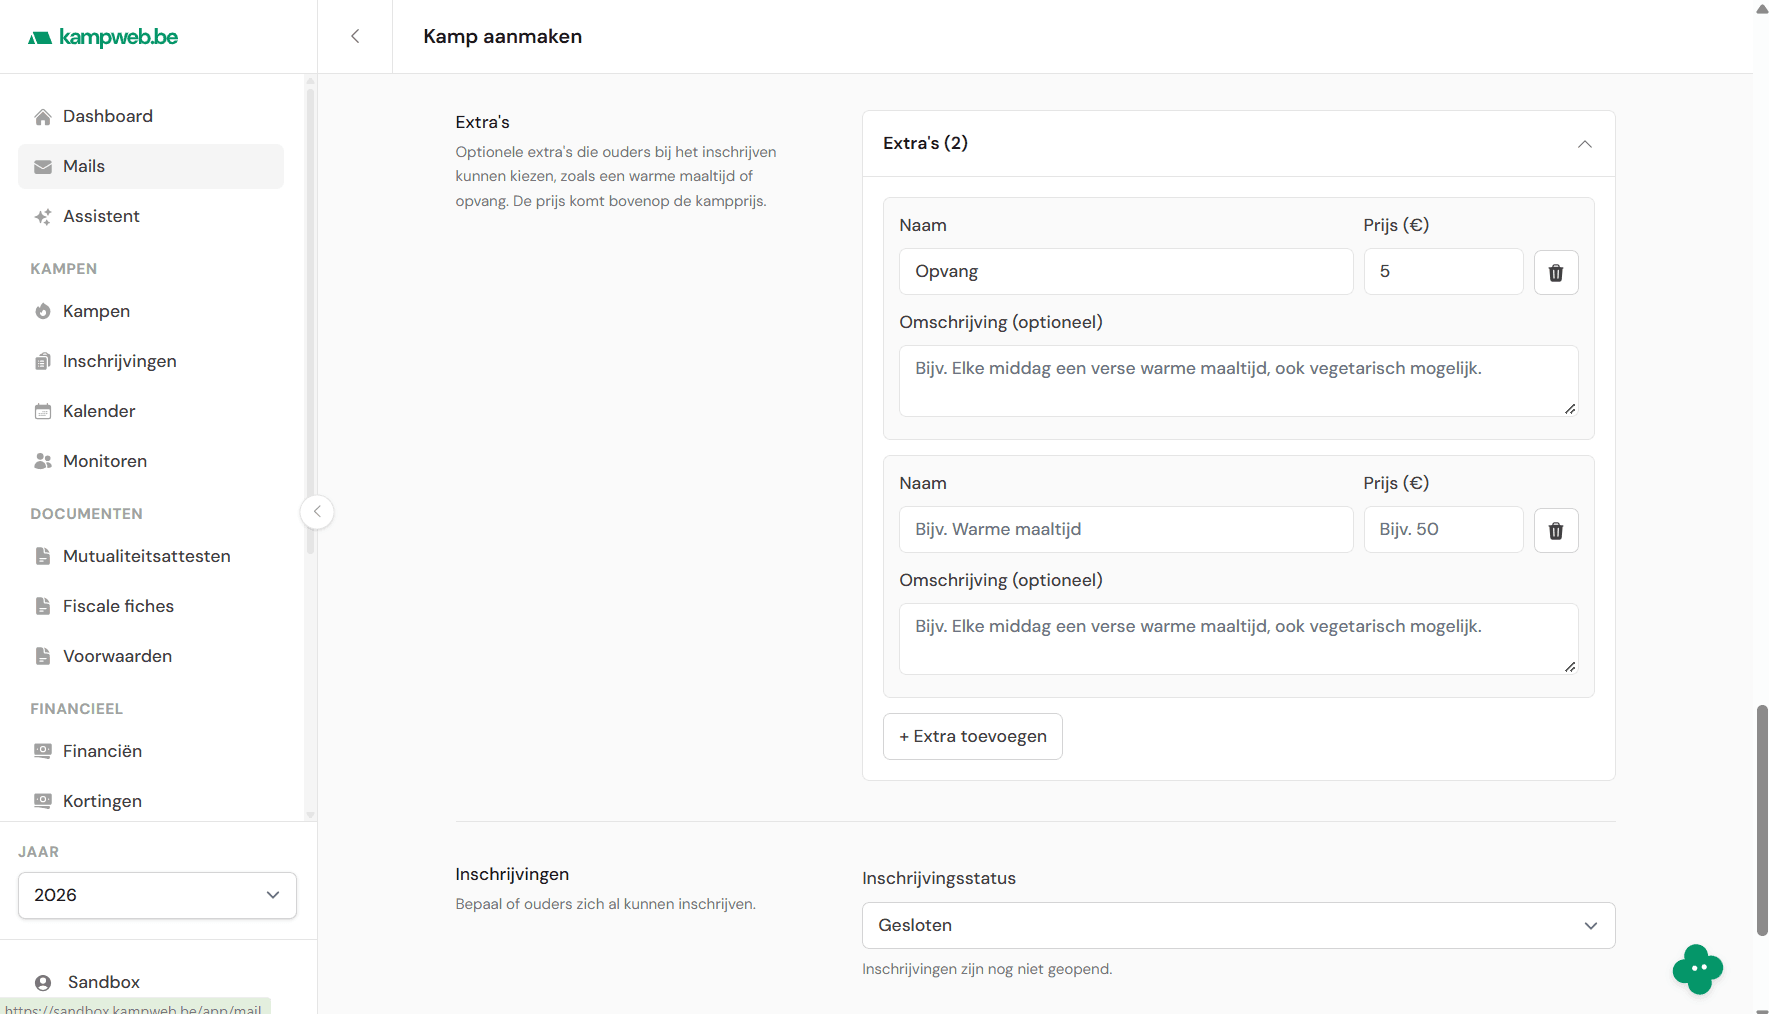This screenshot has width=1769, height=1014.
Task: Open Inschrijvingen in the sidebar
Action: pyautogui.click(x=151, y=361)
